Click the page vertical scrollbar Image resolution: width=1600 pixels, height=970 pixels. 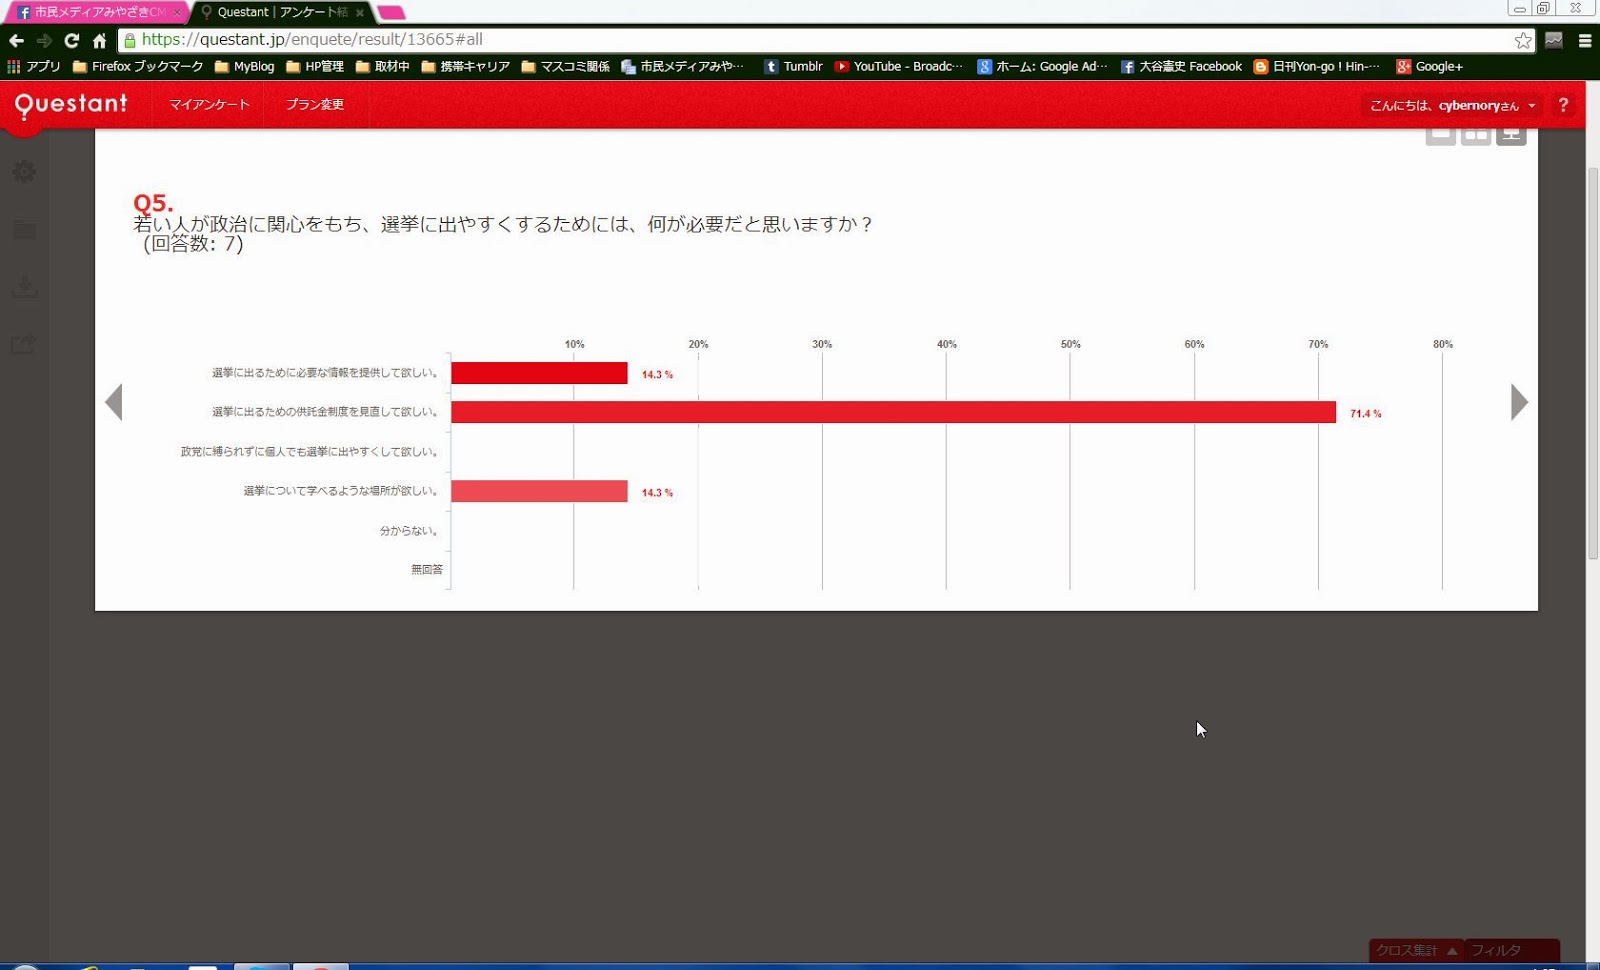pos(1593,362)
